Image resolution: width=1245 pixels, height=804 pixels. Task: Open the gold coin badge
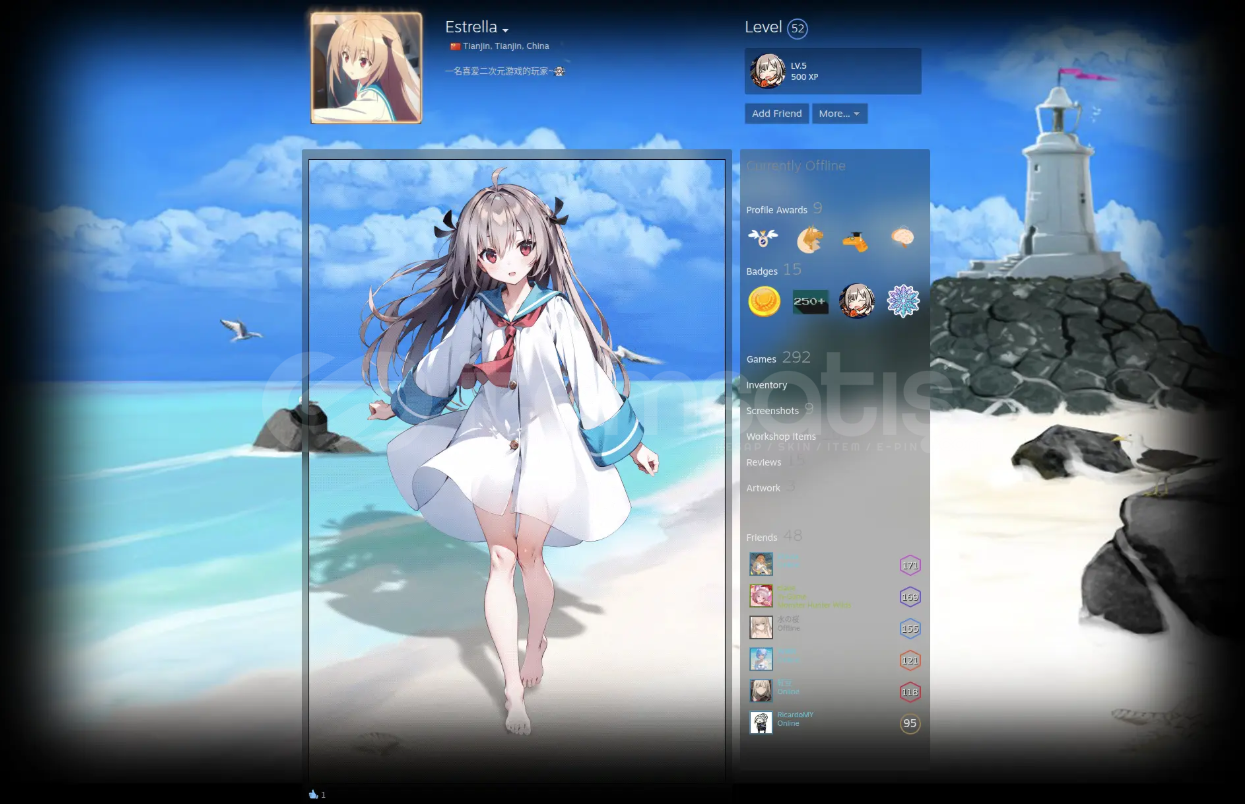coord(764,301)
